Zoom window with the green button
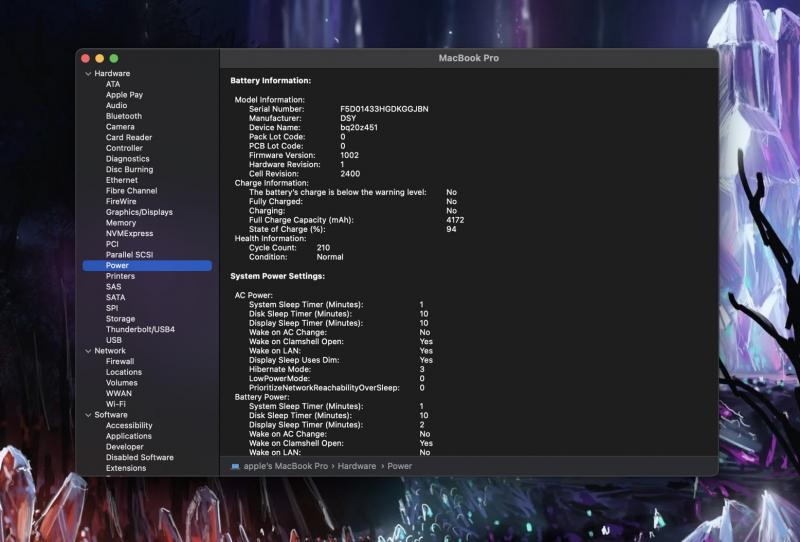The height and width of the screenshot is (542, 800). click(x=114, y=59)
